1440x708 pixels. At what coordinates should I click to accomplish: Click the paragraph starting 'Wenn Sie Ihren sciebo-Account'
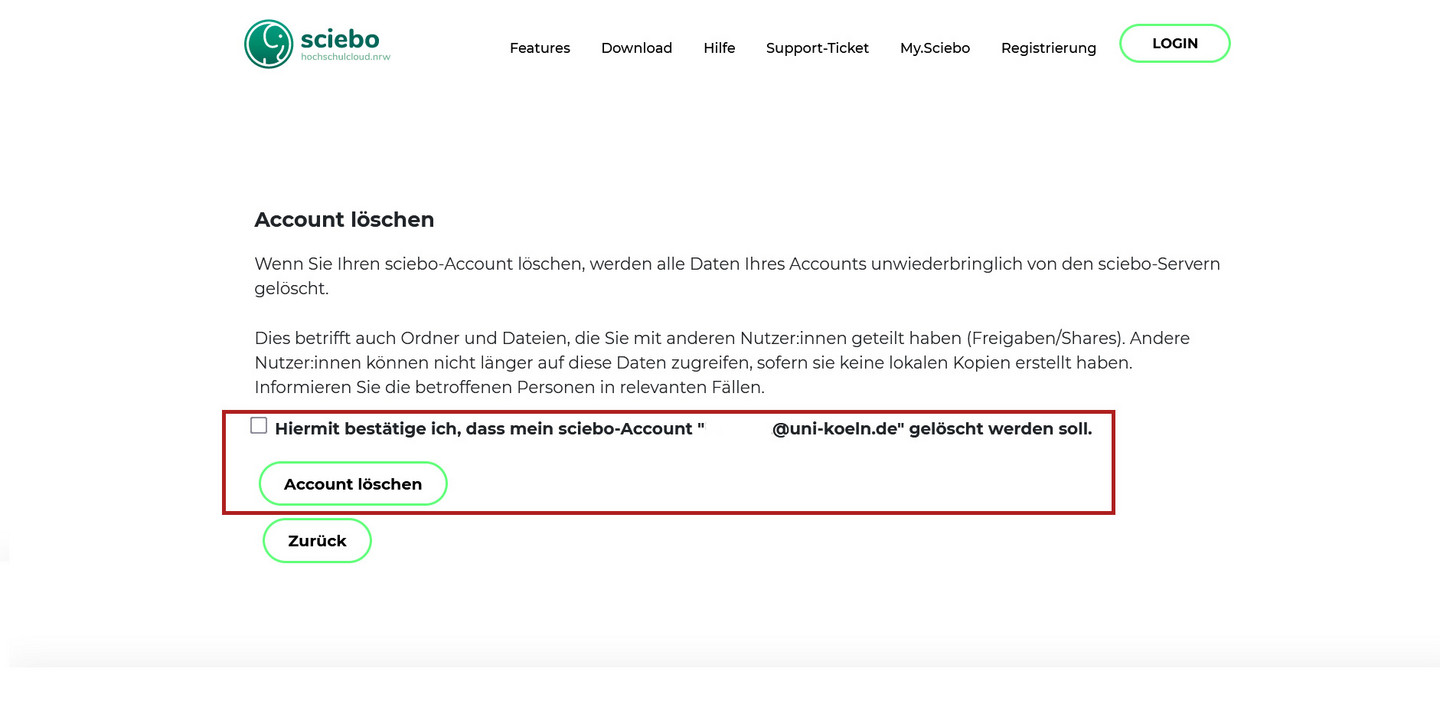click(737, 276)
